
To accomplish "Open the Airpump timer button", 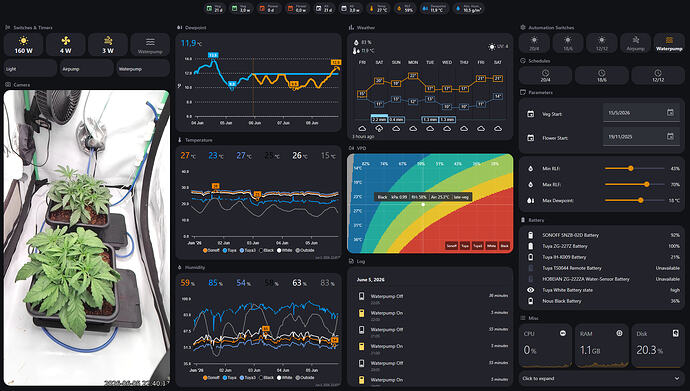I will (x=87, y=69).
